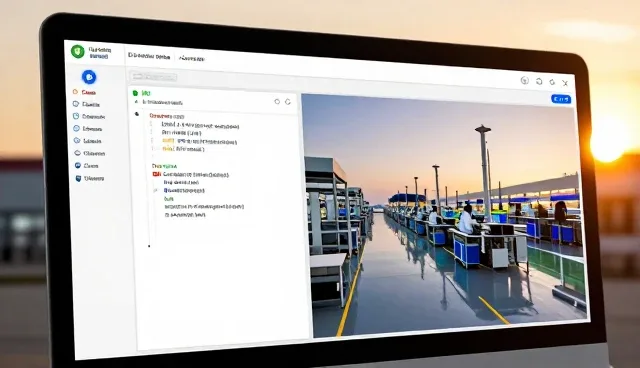
Task: Click the refresh icon in code panel header
Action: coord(288,102)
